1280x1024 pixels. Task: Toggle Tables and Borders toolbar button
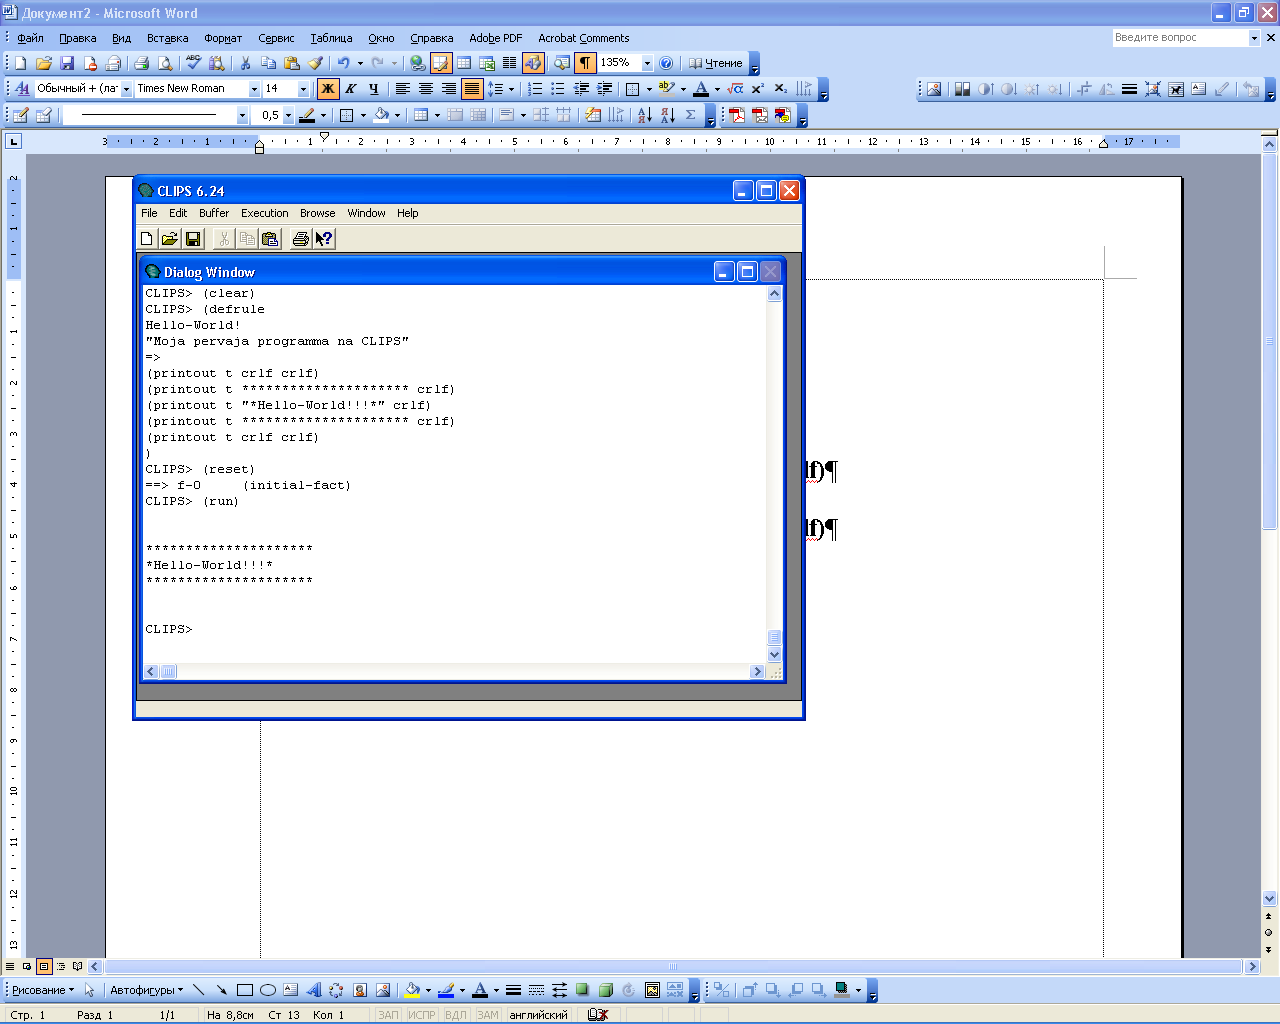[441, 63]
